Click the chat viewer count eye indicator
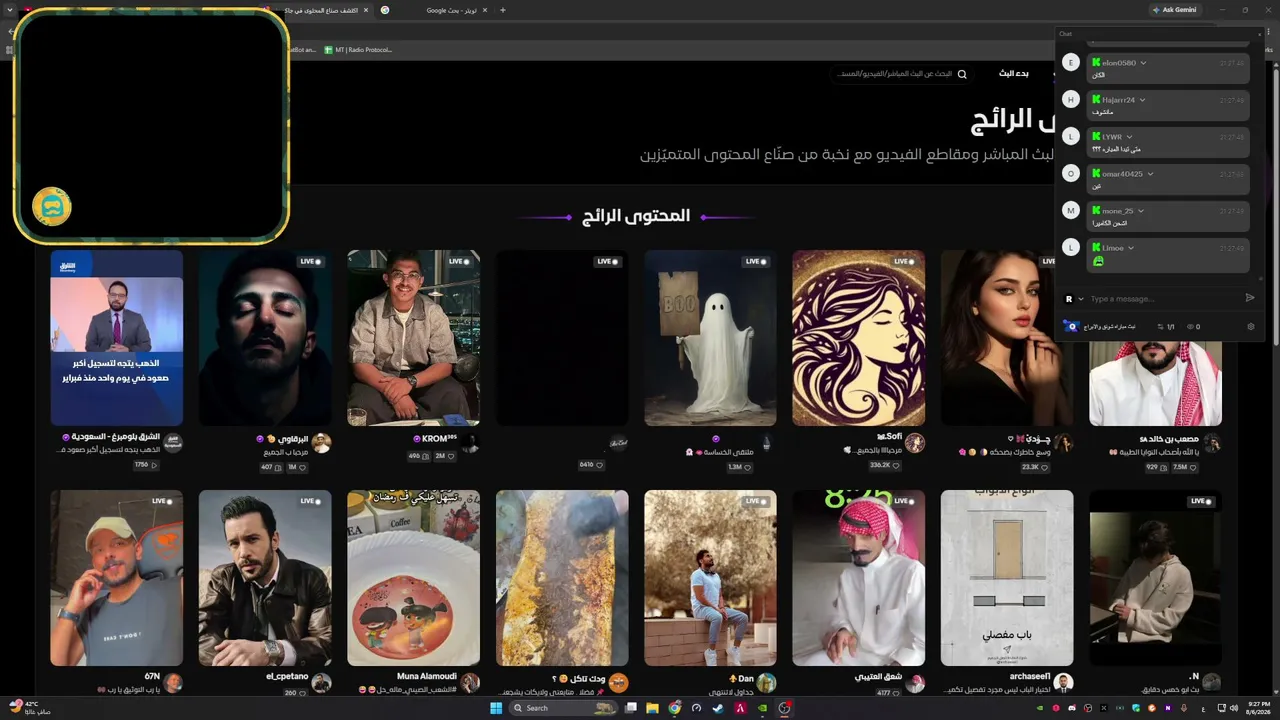Viewport: 1280px width, 720px height. tap(1193, 327)
